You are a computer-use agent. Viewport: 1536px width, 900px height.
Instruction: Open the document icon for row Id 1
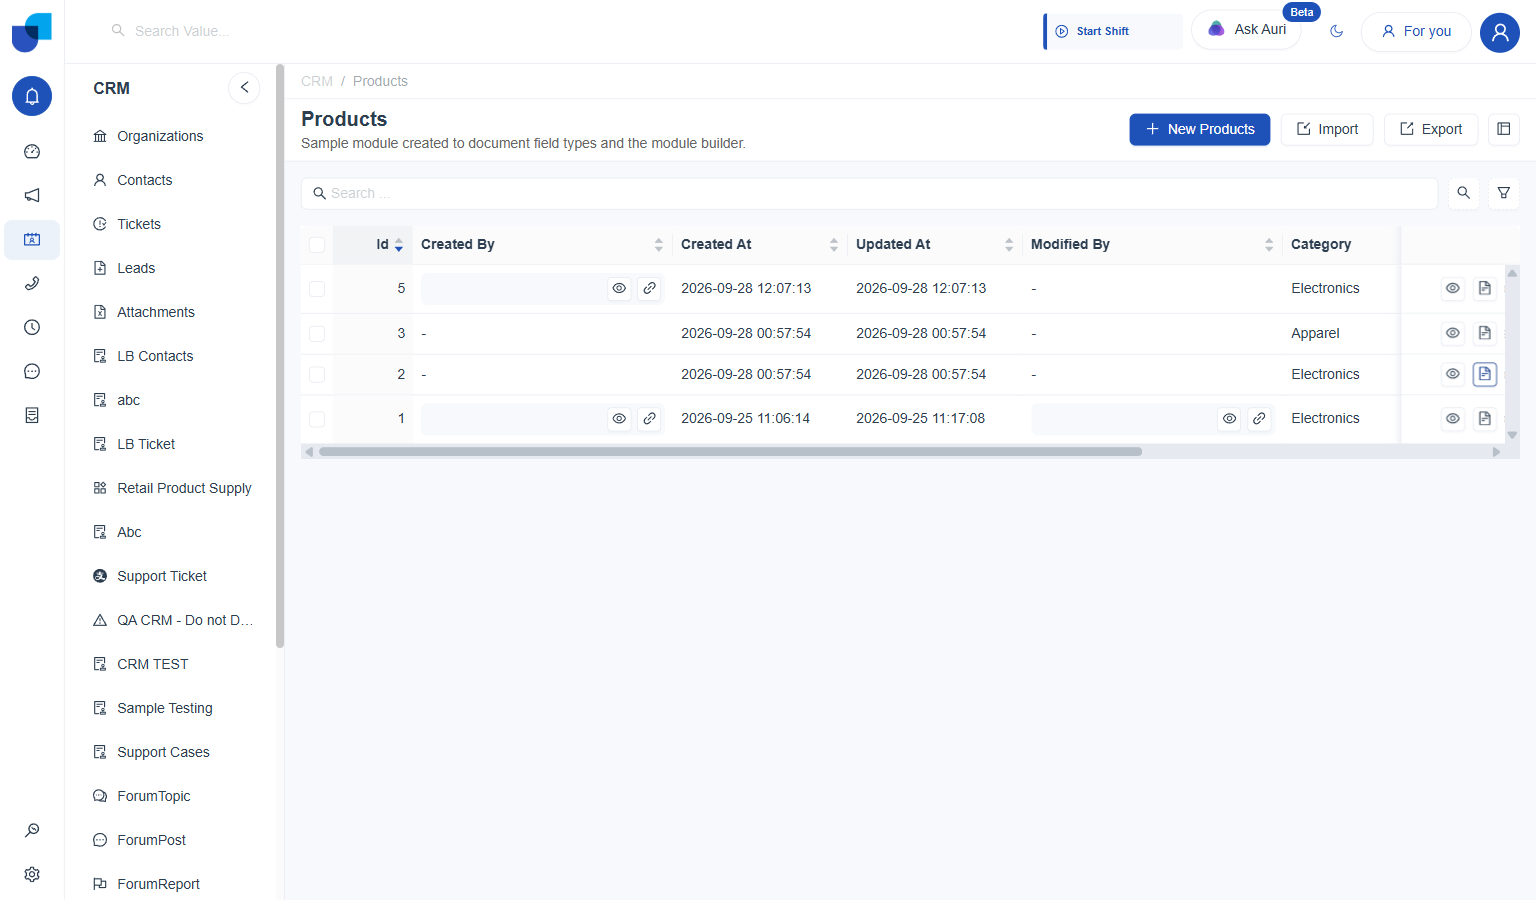pos(1485,418)
